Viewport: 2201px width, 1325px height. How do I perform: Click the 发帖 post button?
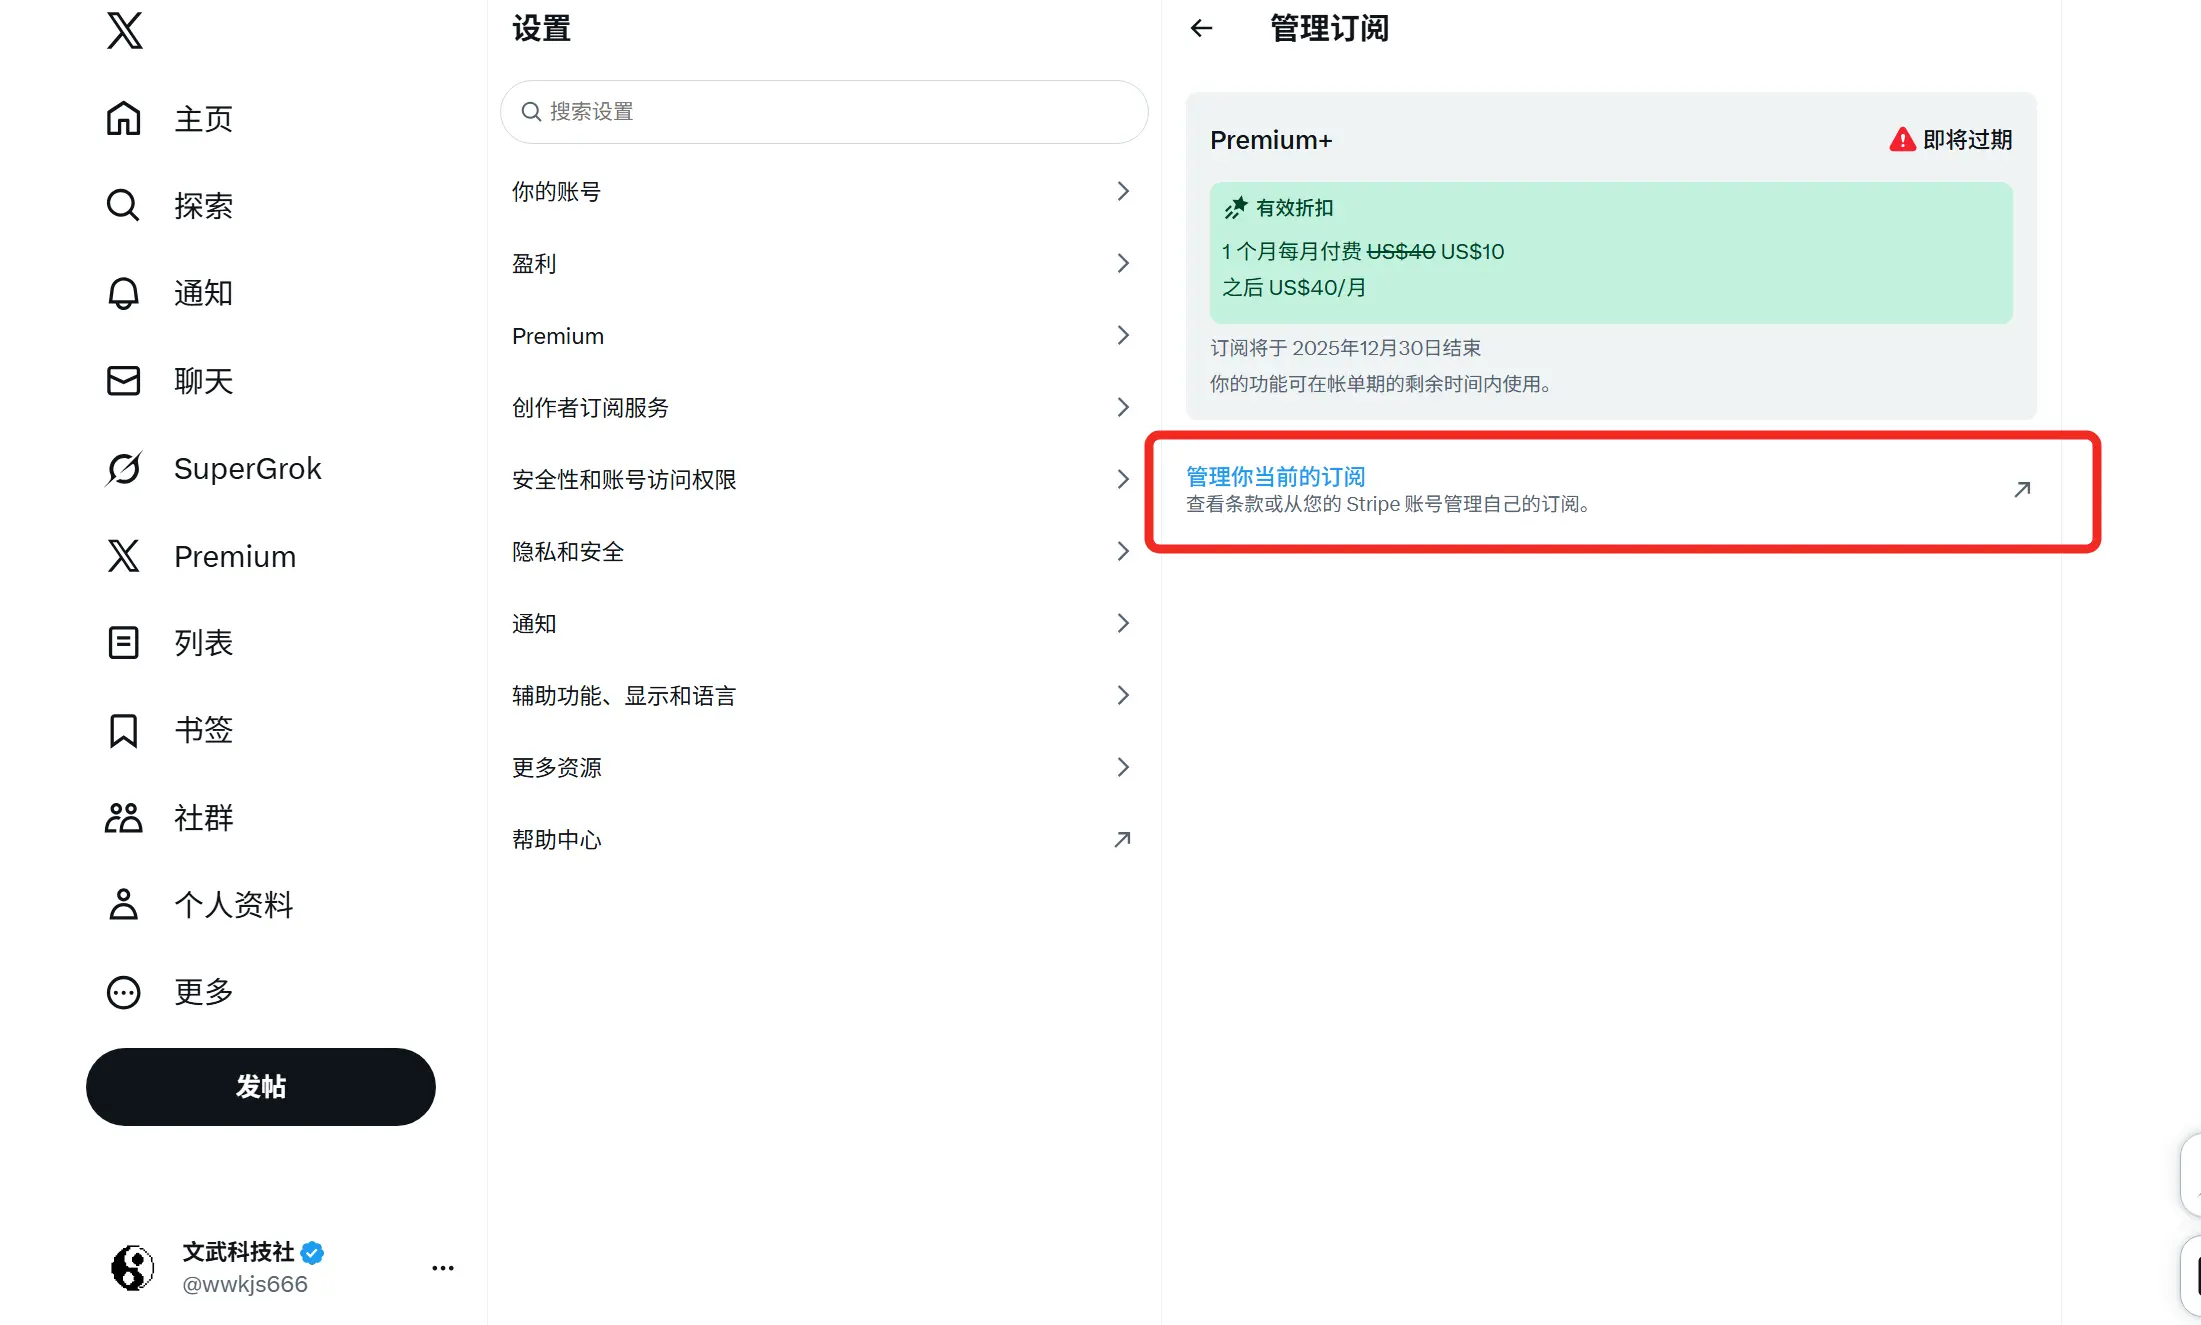(x=260, y=1086)
